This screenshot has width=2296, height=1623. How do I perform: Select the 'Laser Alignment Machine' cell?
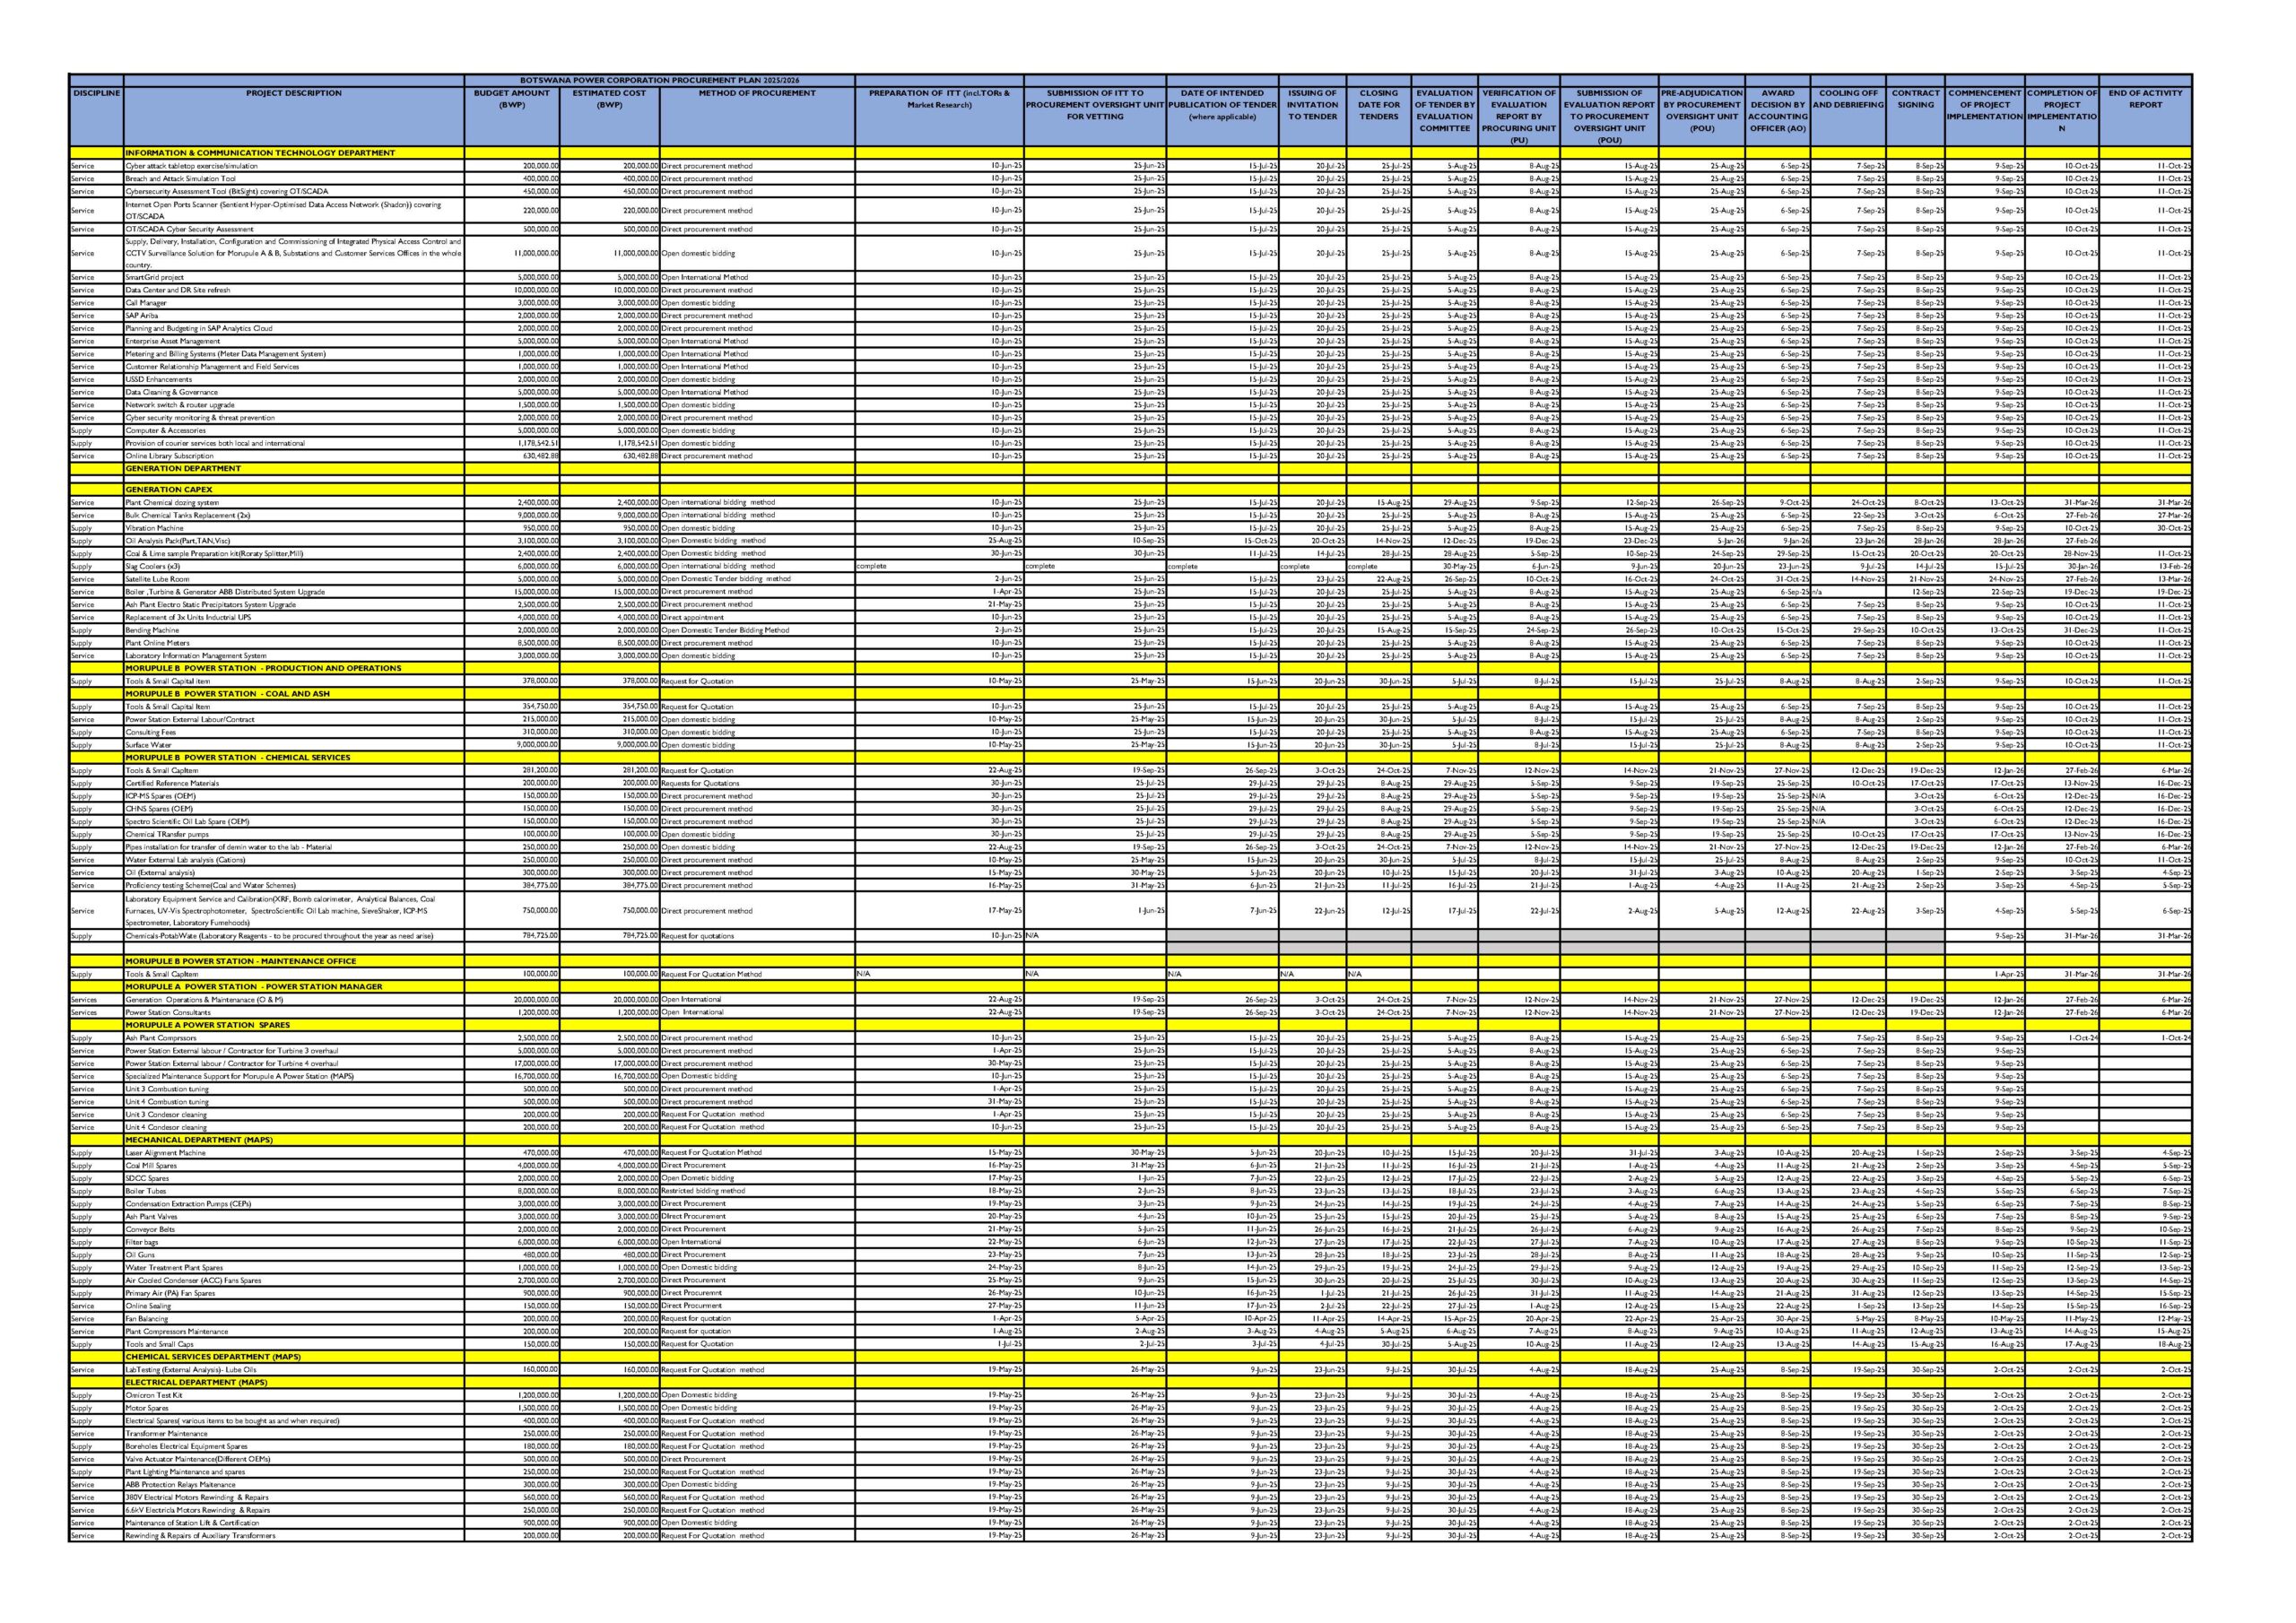click(293, 1153)
